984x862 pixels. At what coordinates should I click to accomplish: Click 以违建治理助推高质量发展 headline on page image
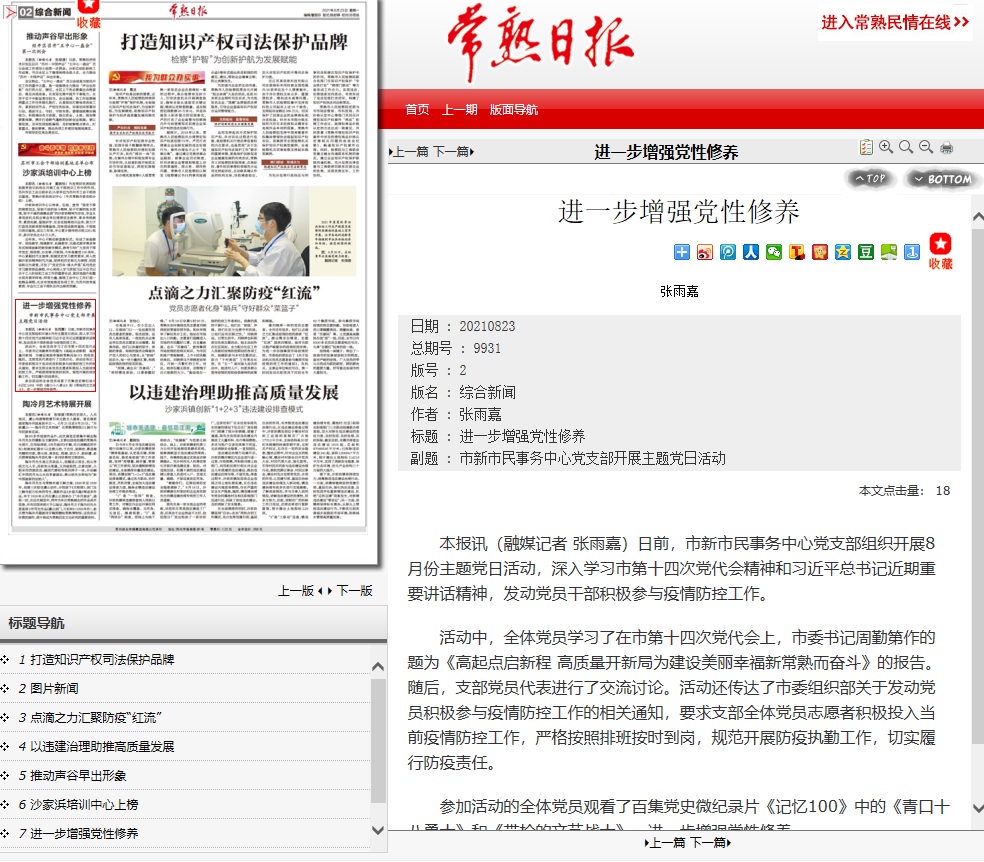234,393
